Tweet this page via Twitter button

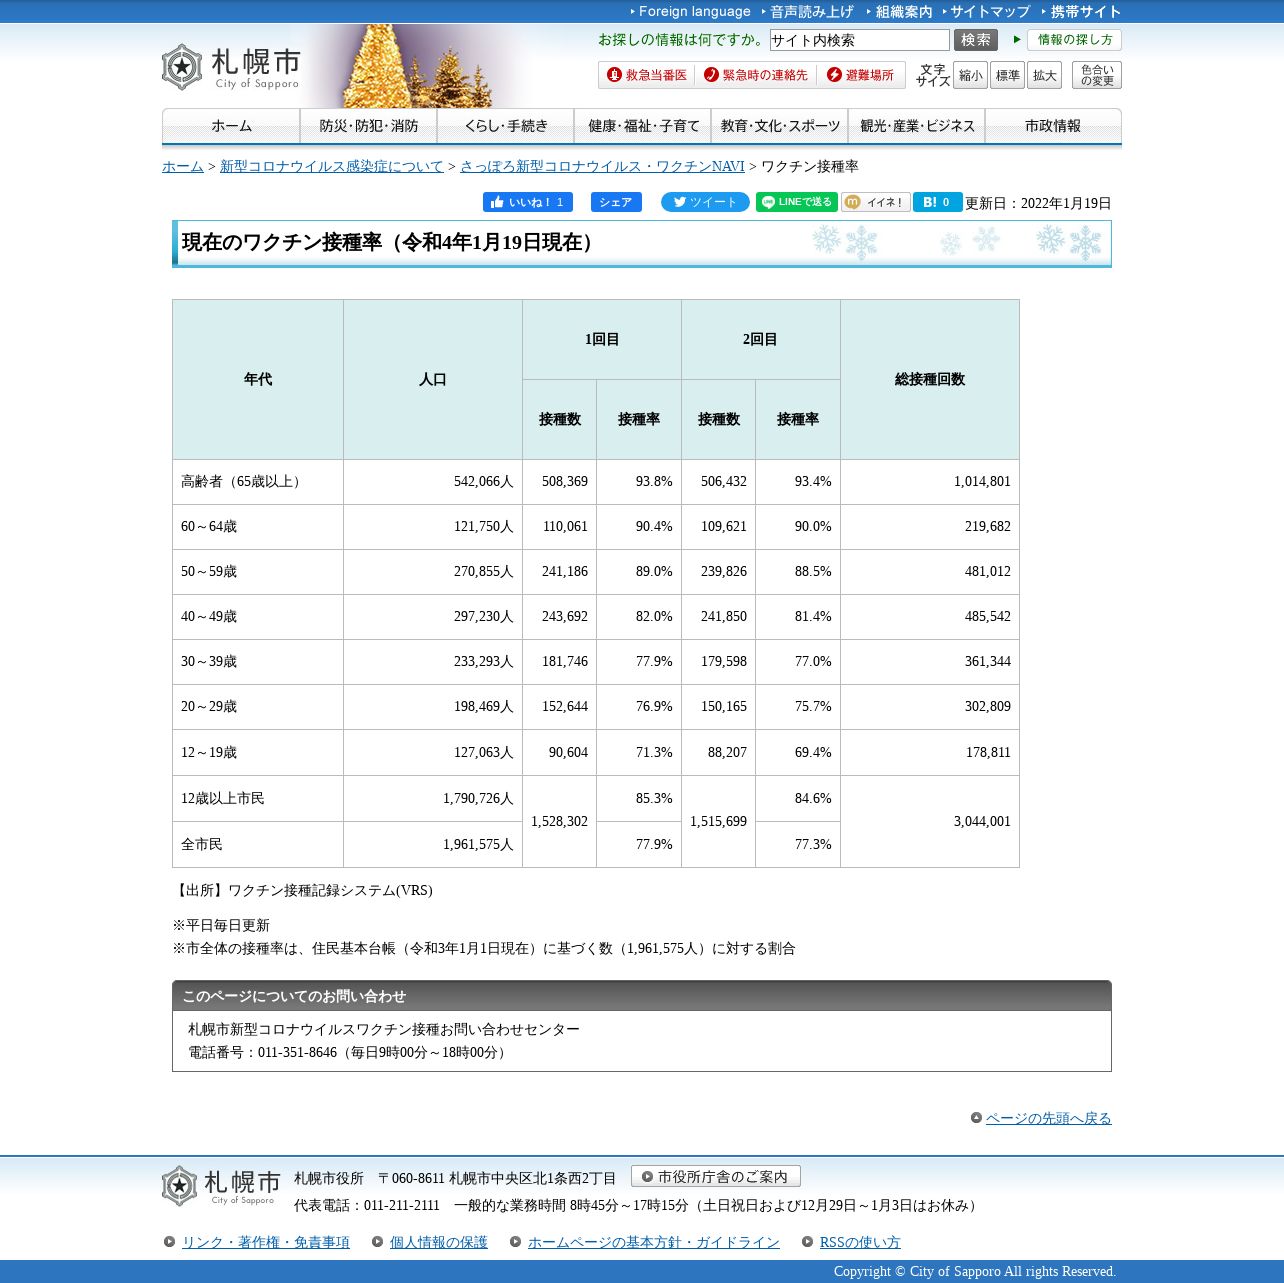(705, 202)
